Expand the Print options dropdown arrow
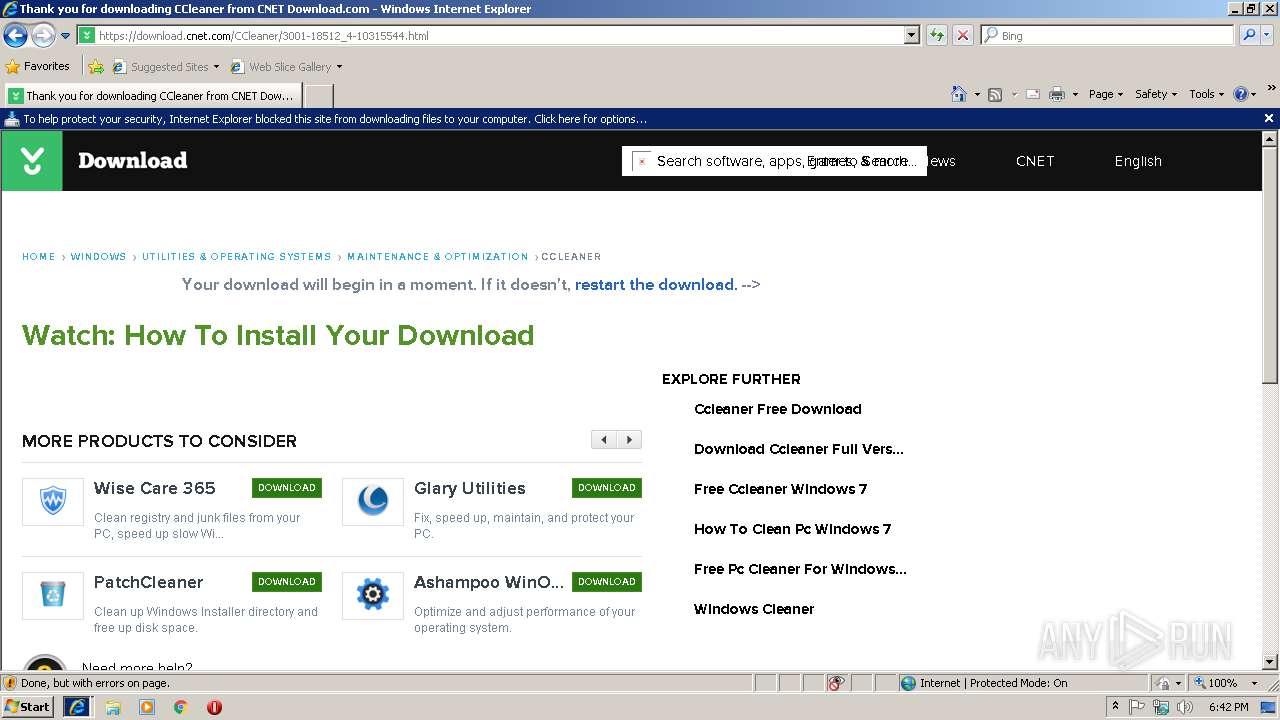 1075,94
